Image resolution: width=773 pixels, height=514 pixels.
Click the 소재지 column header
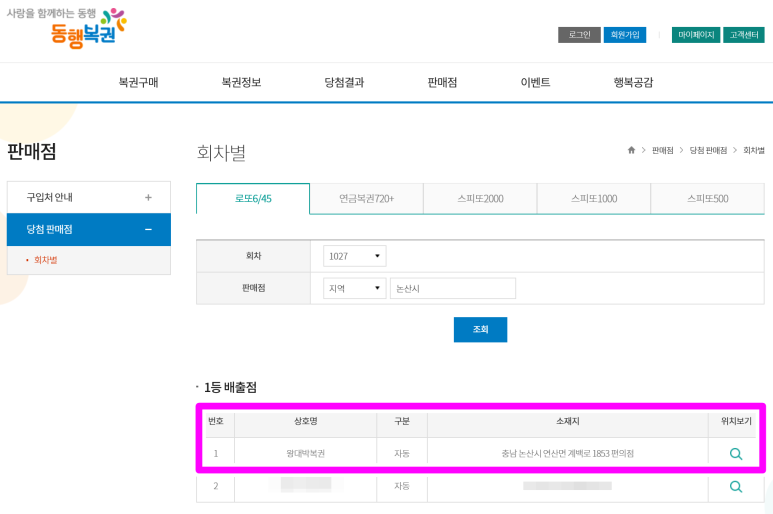click(567, 421)
